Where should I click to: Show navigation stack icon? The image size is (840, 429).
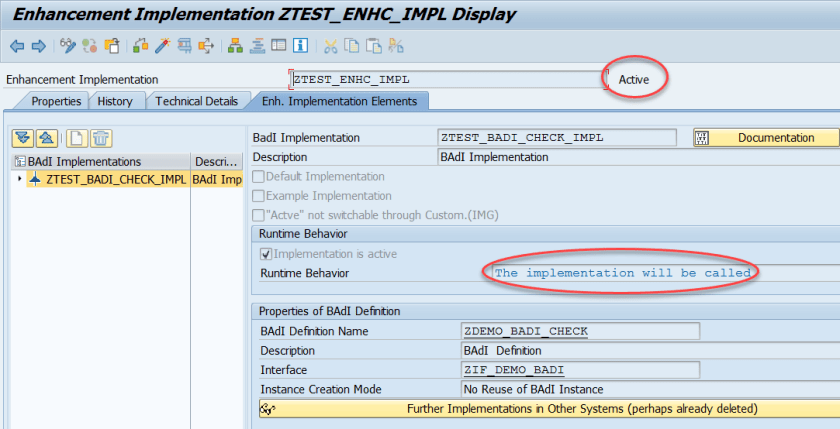click(257, 46)
